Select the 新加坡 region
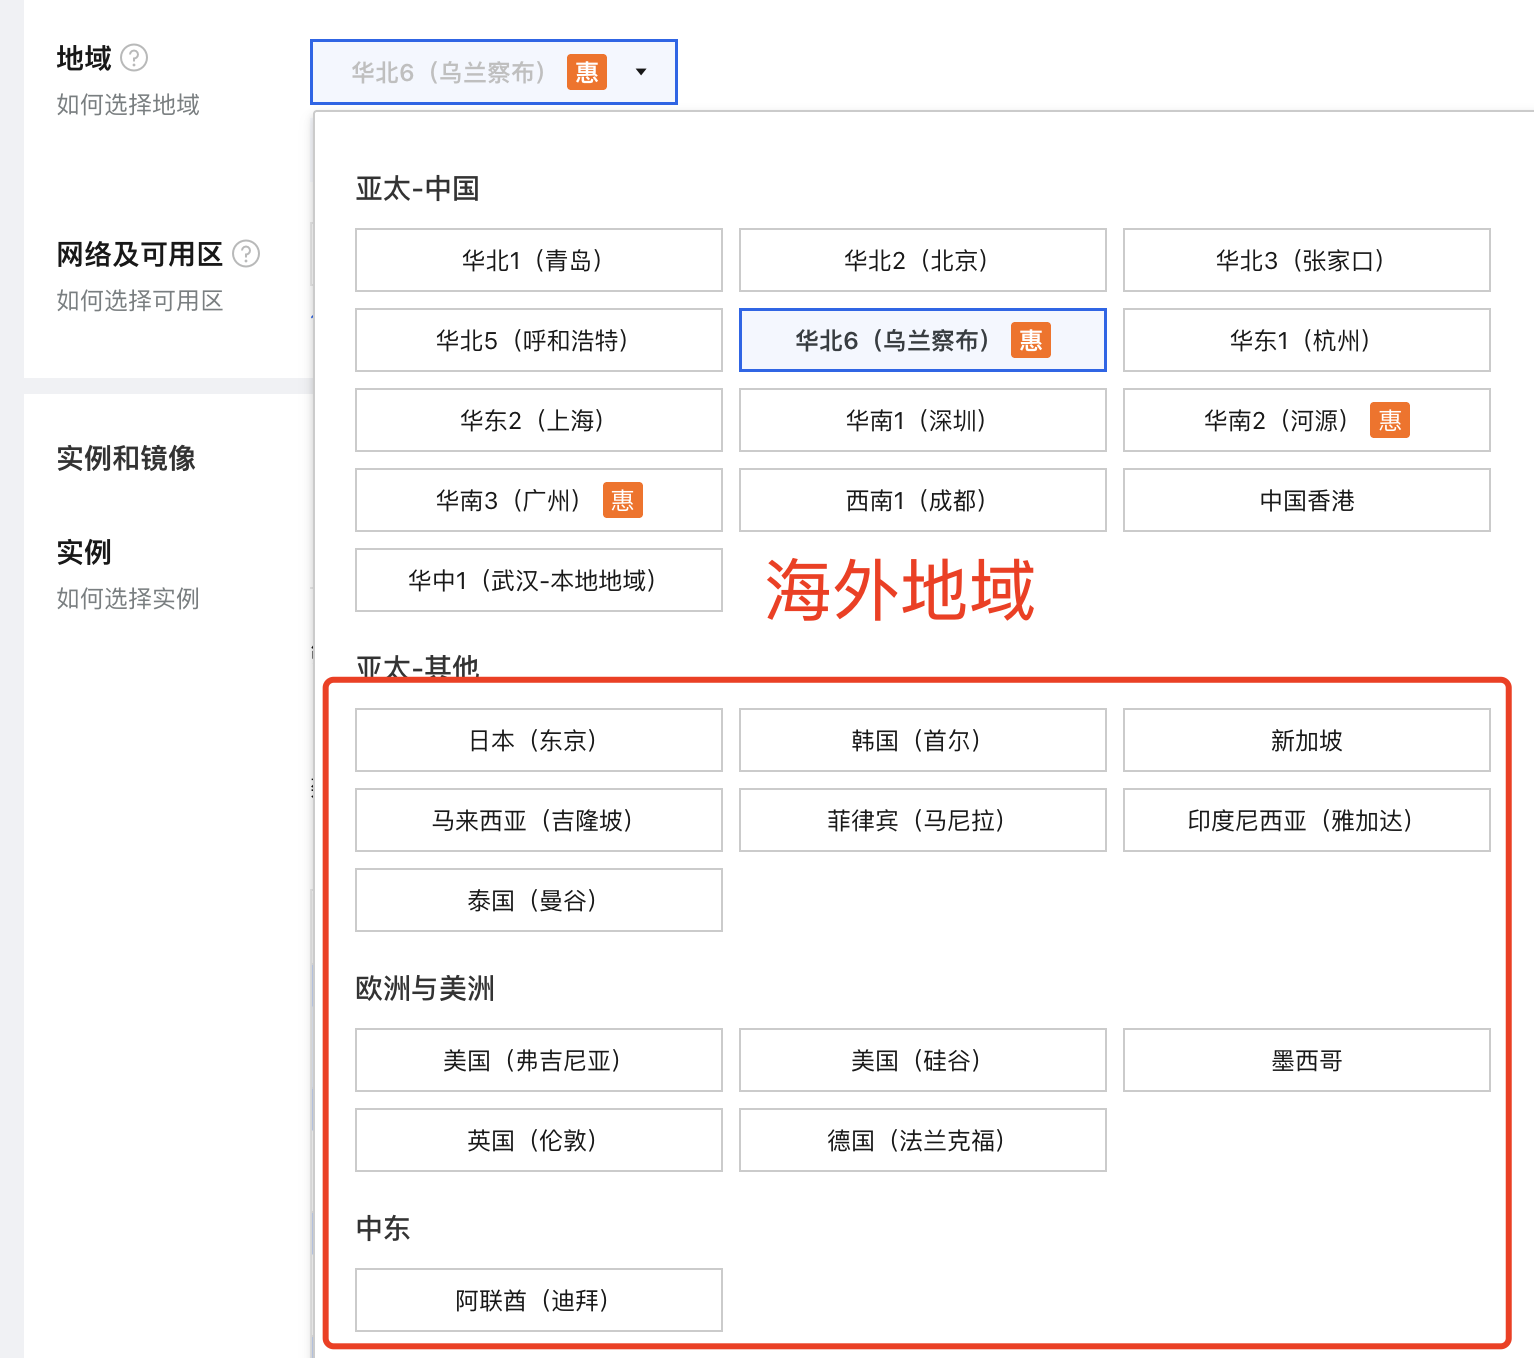Screen dimensions: 1534x1358 point(1305,740)
